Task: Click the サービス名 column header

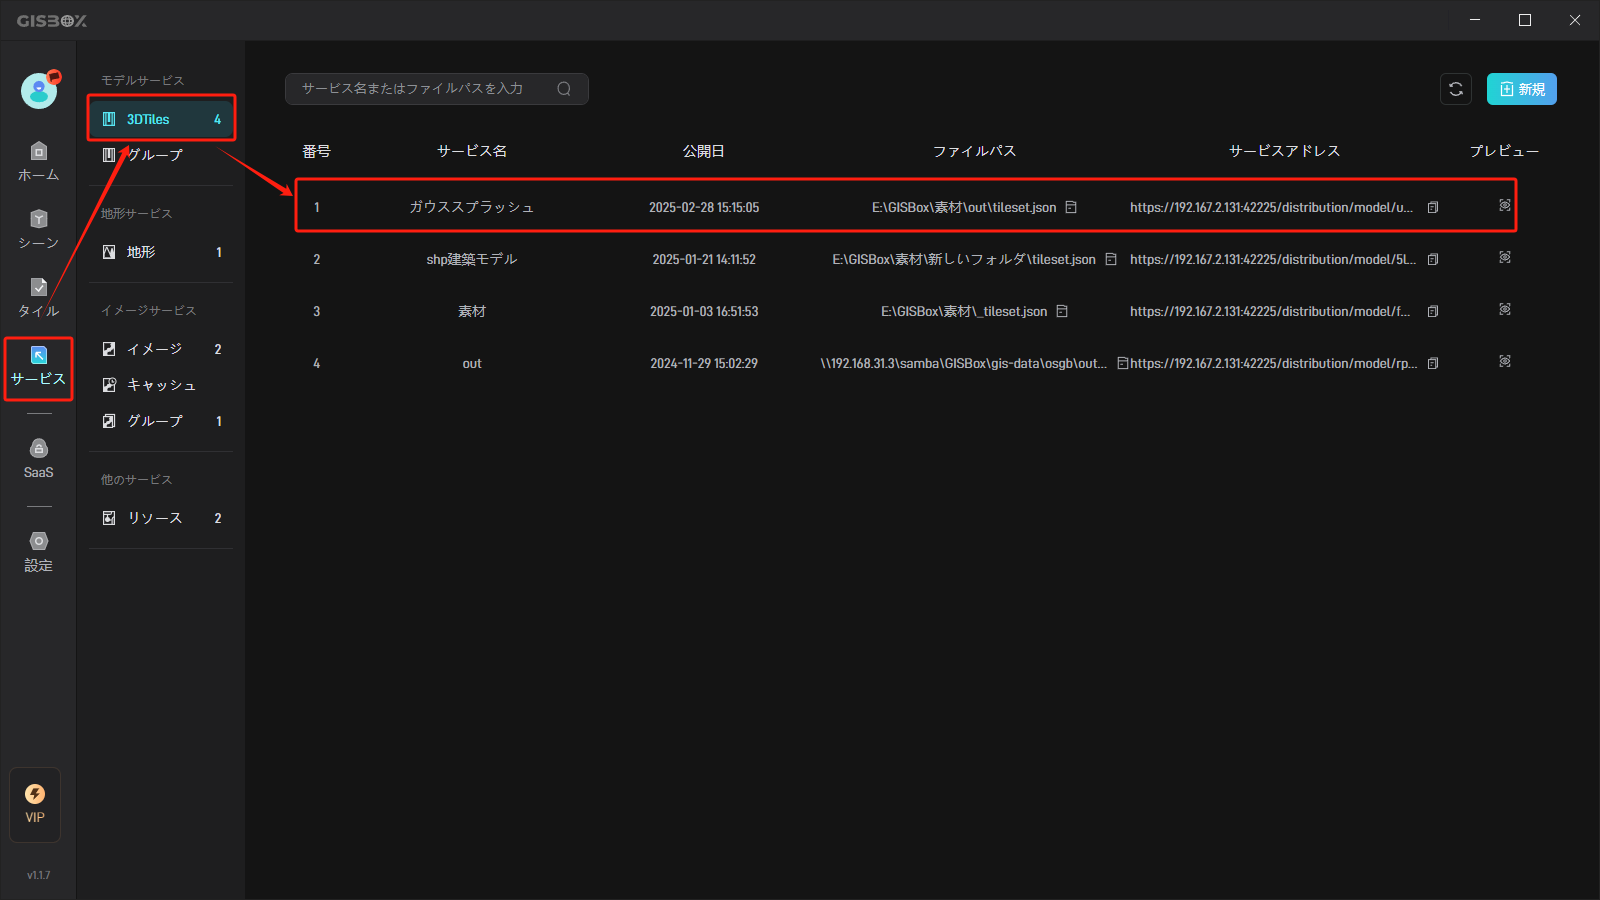Action: point(472,151)
